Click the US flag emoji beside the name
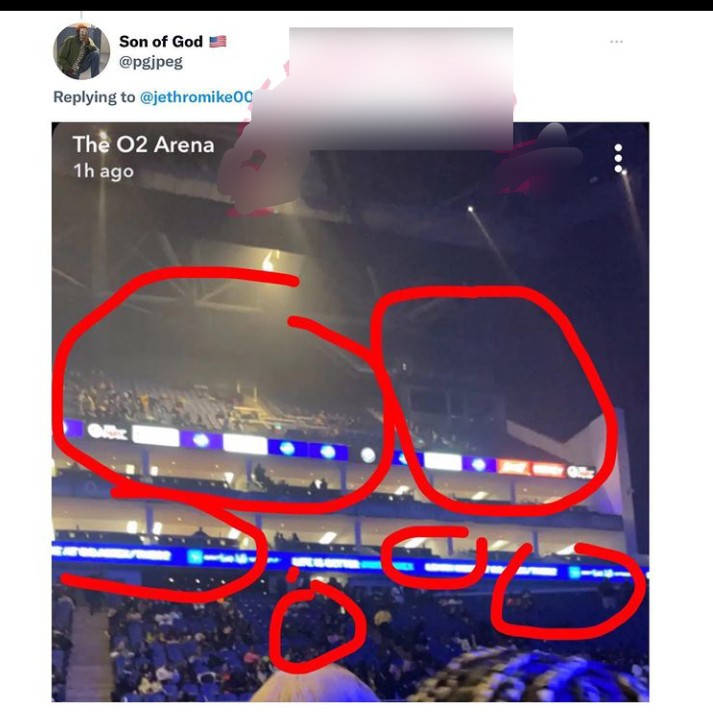The height and width of the screenshot is (720, 713). [218, 42]
